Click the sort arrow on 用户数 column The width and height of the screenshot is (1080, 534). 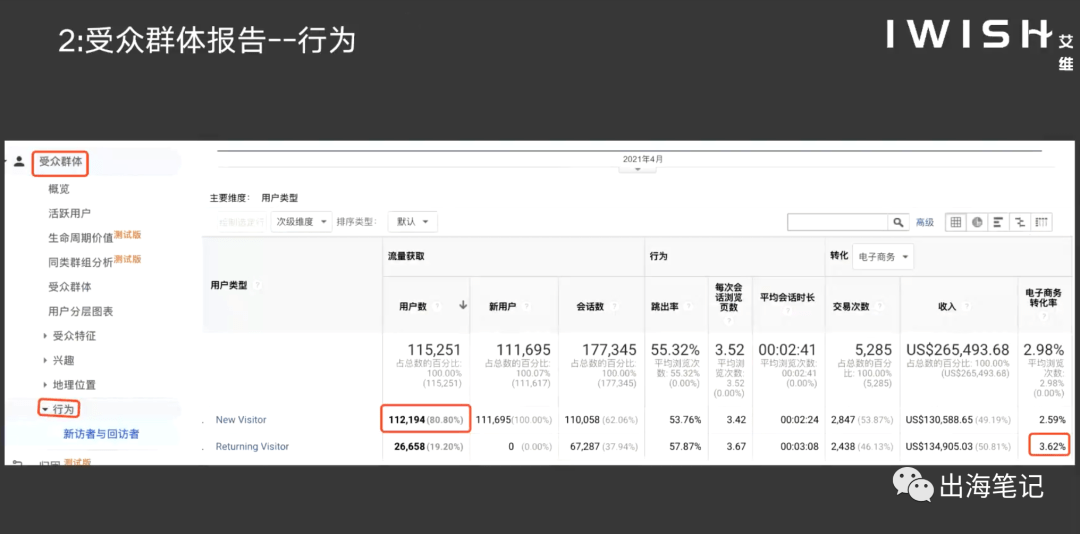coord(463,305)
